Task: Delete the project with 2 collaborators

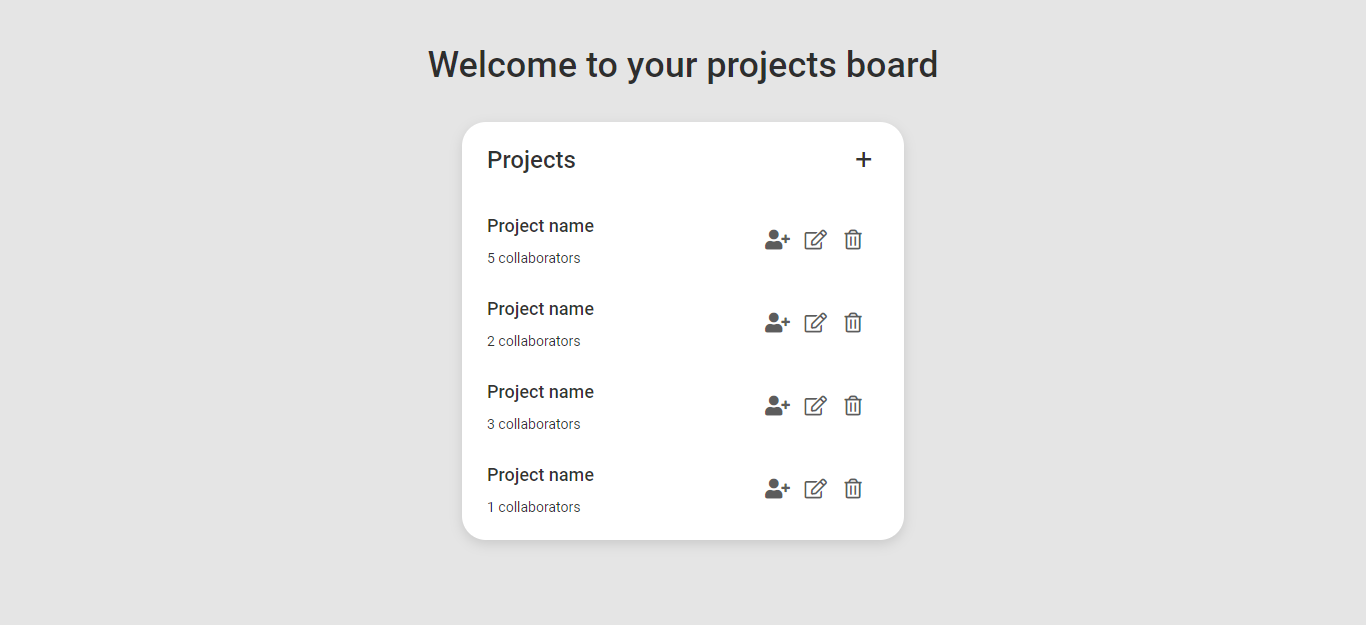Action: coord(852,323)
